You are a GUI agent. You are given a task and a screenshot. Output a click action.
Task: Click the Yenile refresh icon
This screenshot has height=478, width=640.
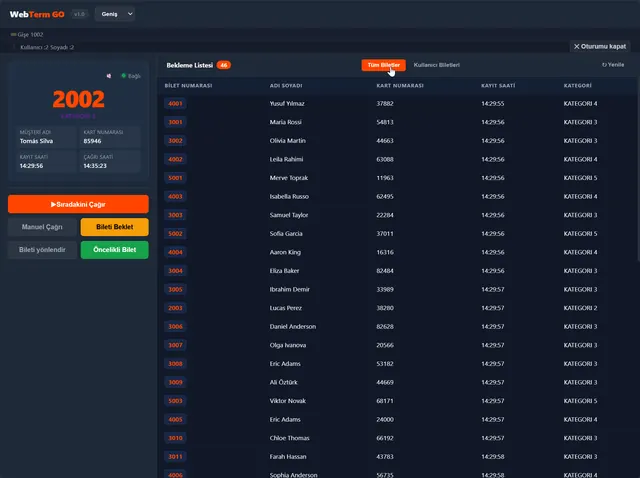[604, 65]
